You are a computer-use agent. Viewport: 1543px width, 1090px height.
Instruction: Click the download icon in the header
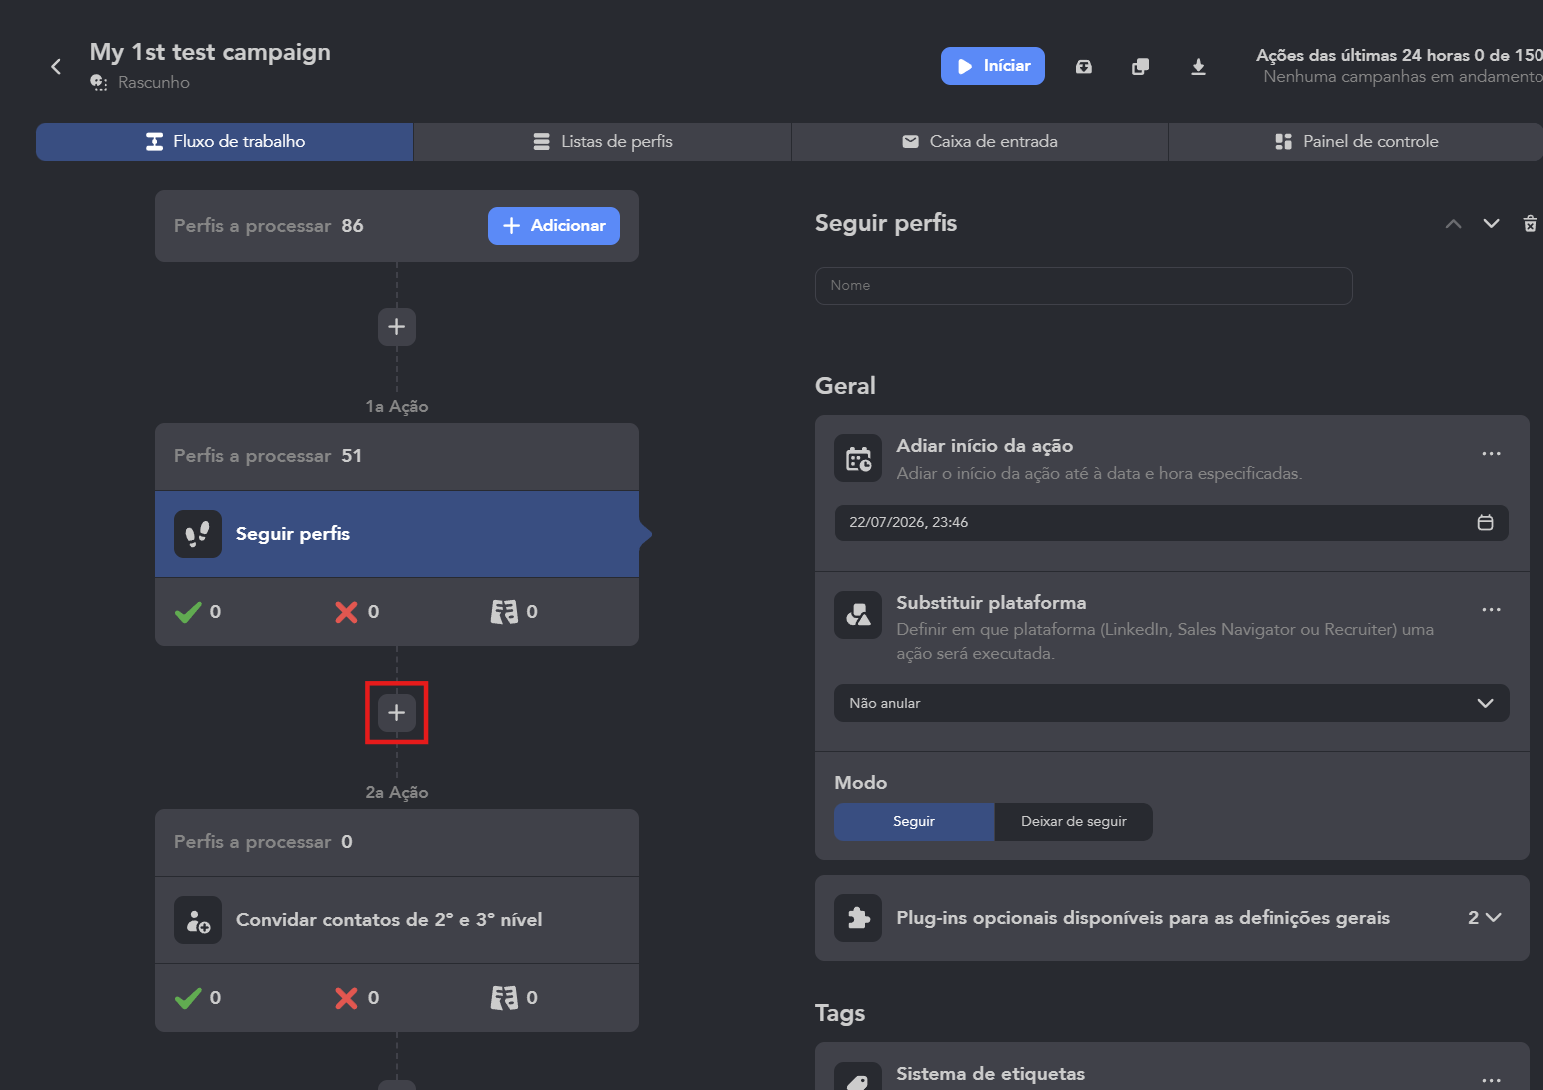pyautogui.click(x=1198, y=67)
